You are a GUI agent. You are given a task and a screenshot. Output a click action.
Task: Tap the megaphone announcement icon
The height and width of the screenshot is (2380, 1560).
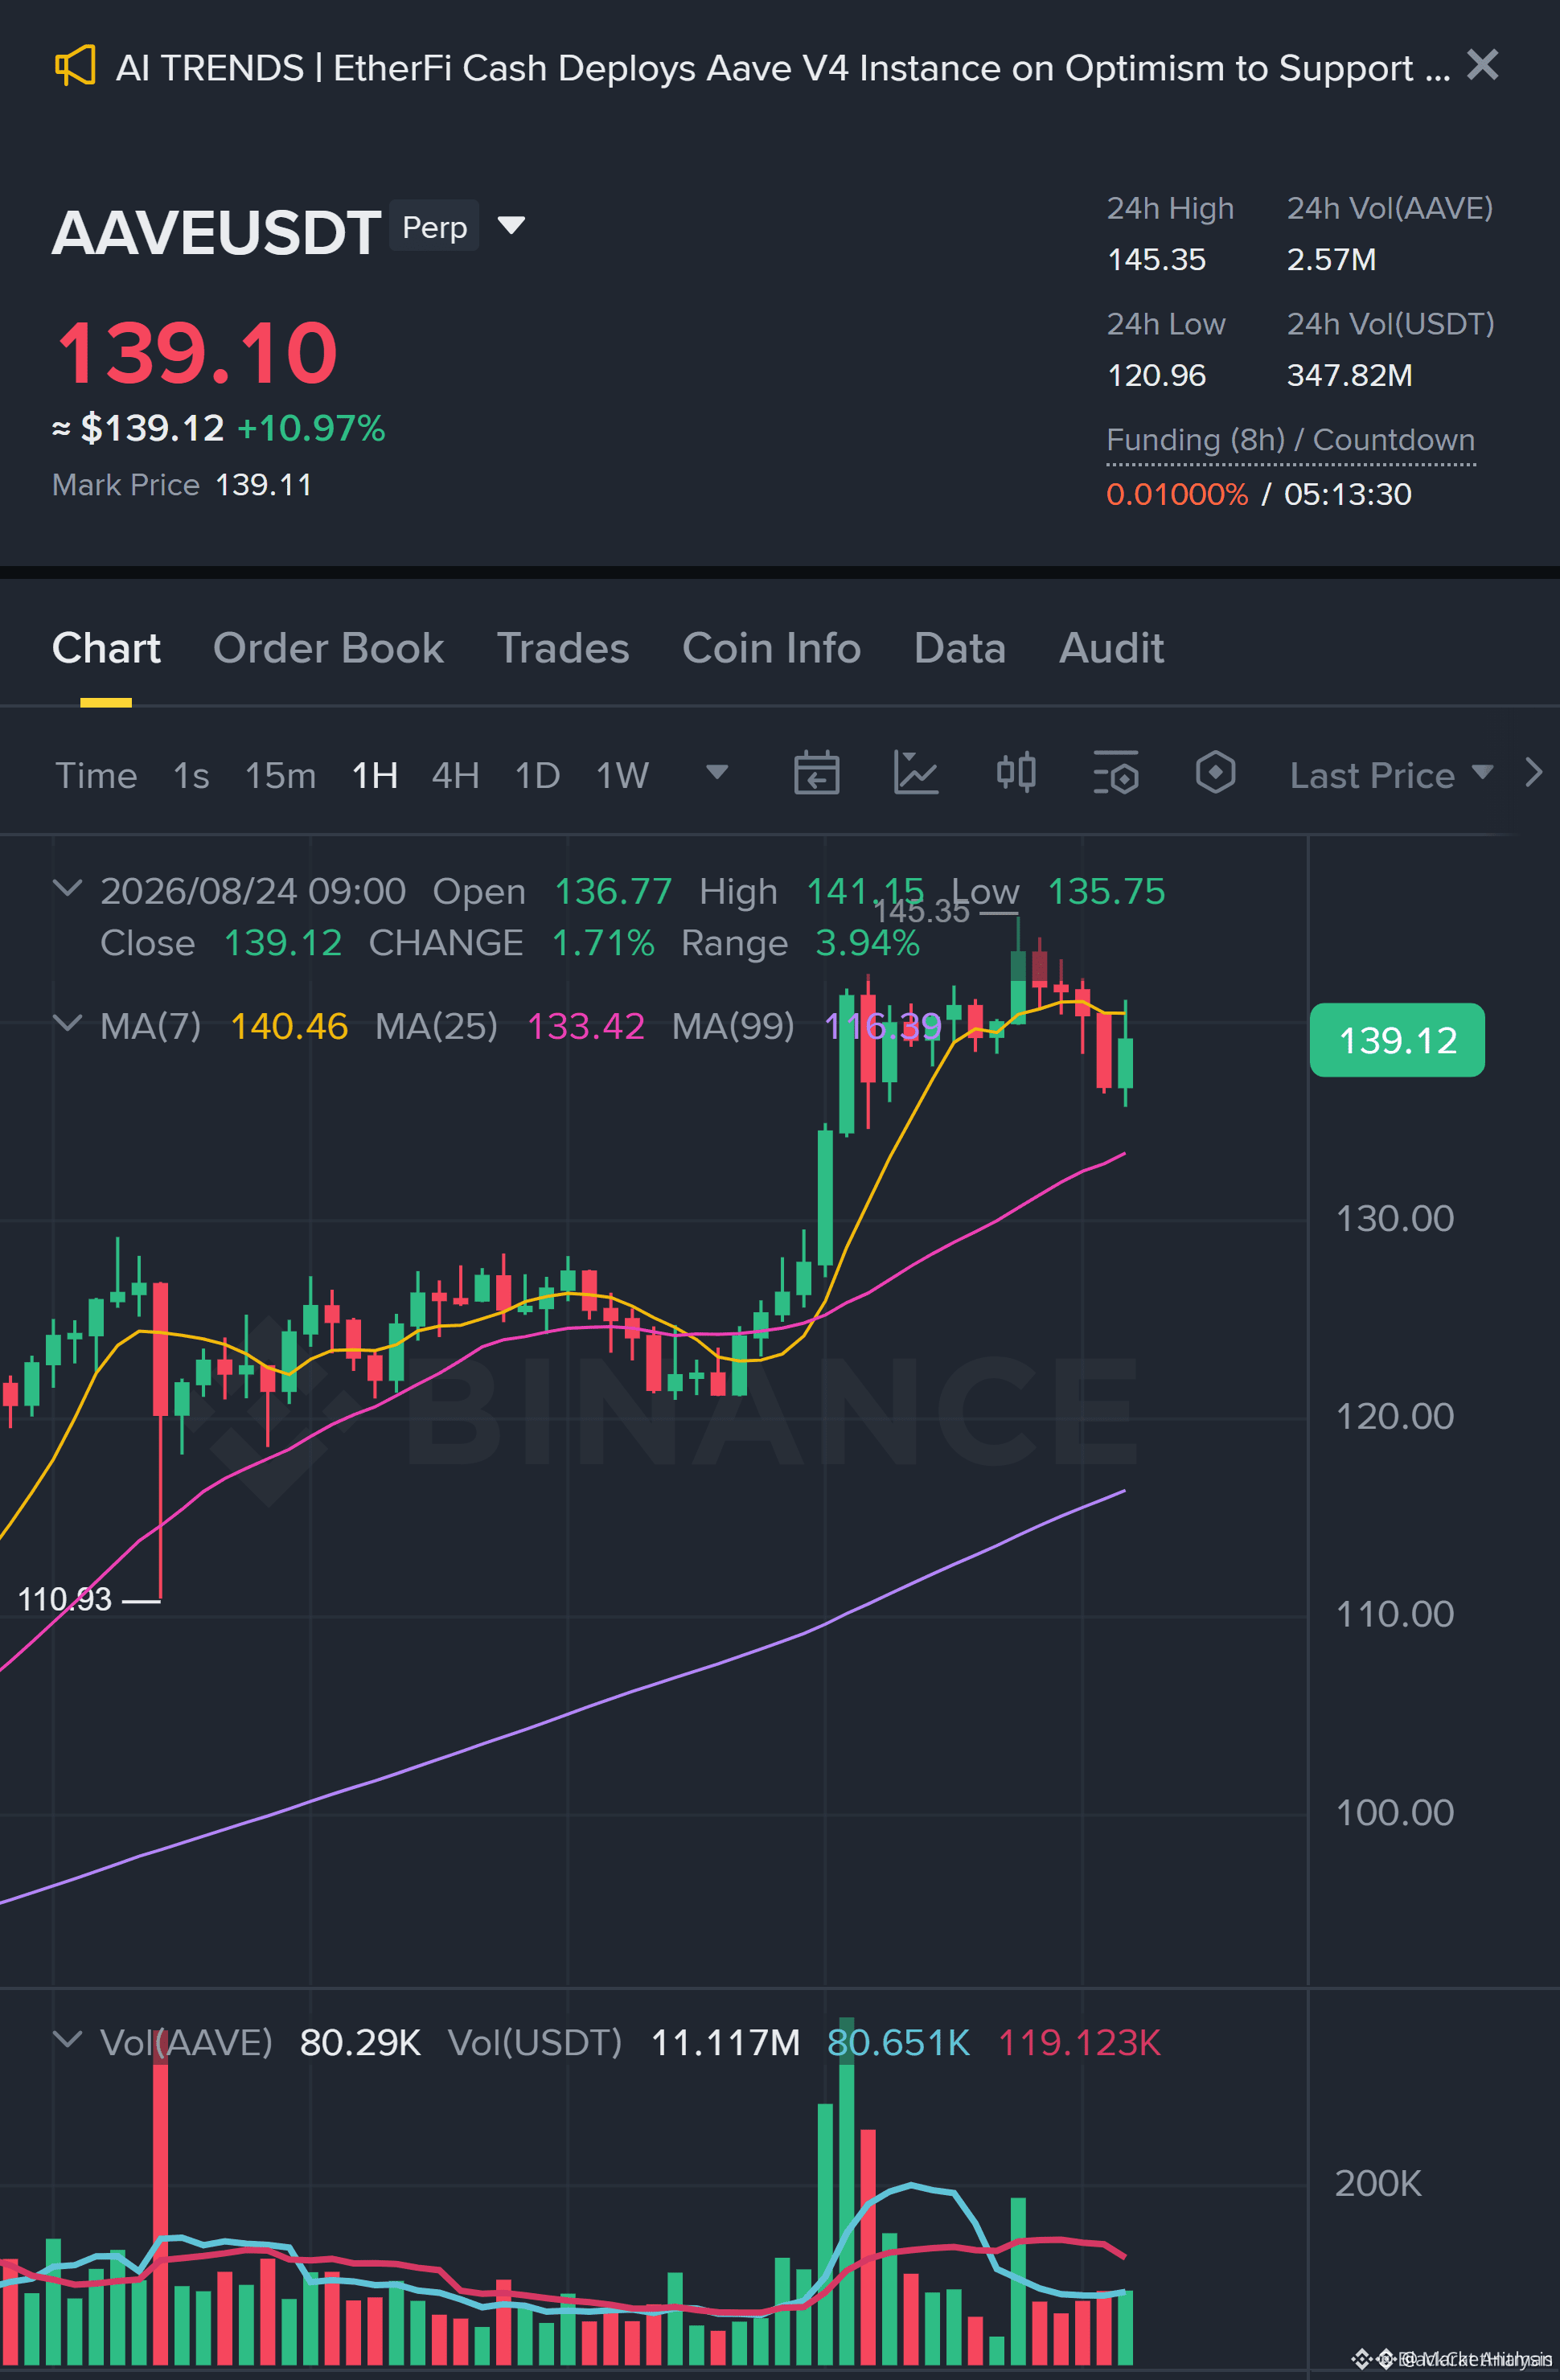click(75, 66)
